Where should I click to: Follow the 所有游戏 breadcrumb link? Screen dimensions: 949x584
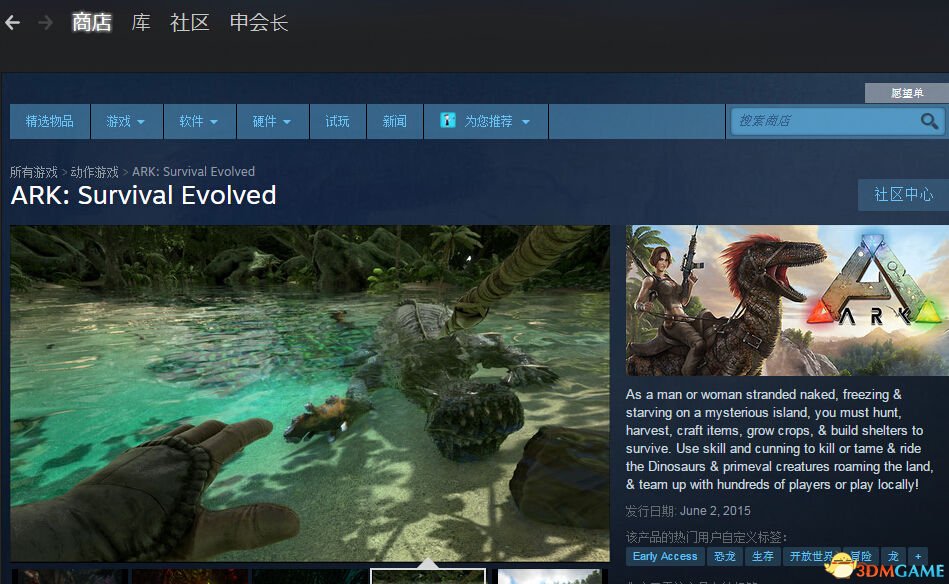[x=33, y=172]
